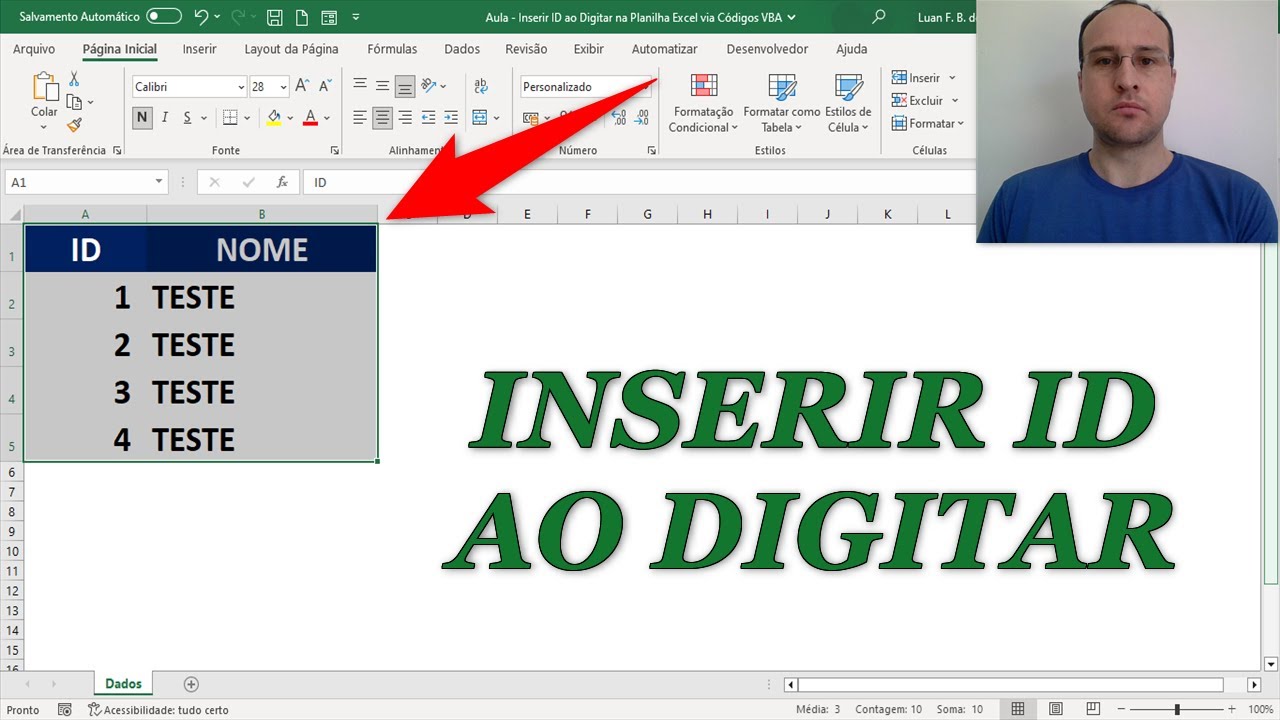Increase decimal places icon

[x=618, y=118]
